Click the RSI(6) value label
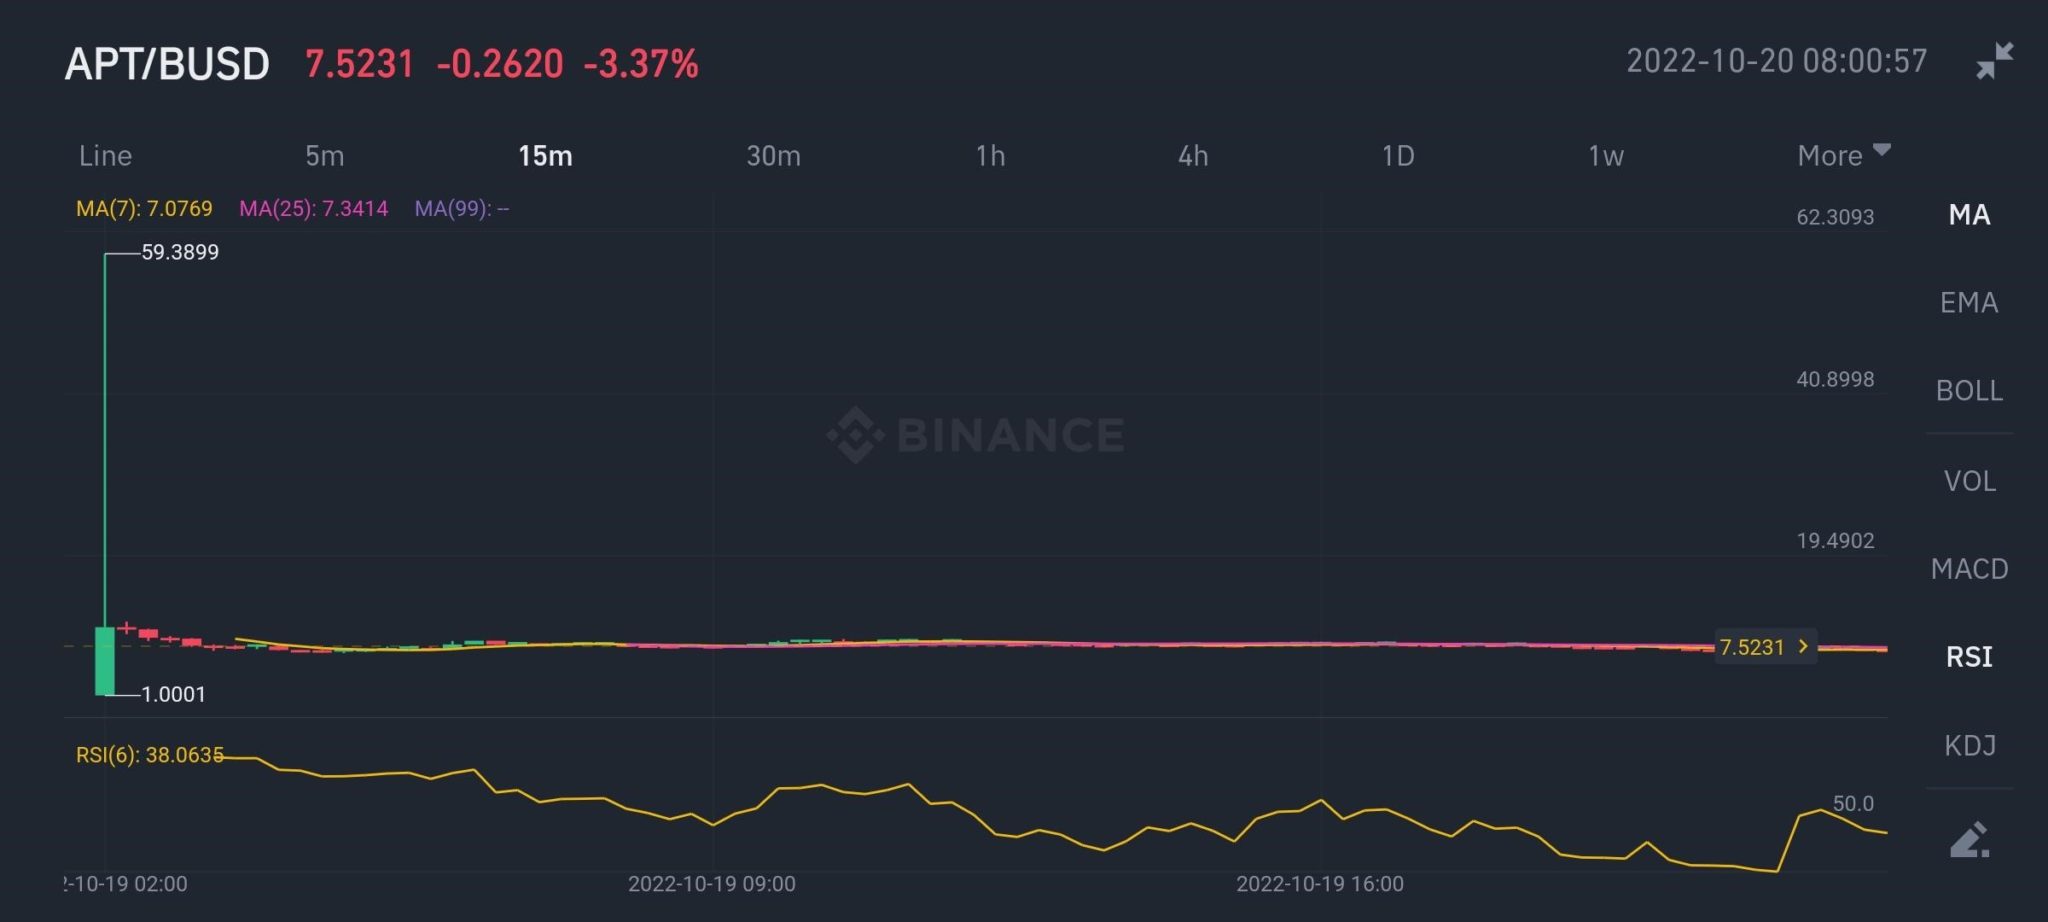Viewport: 2048px width, 922px height. (x=148, y=755)
